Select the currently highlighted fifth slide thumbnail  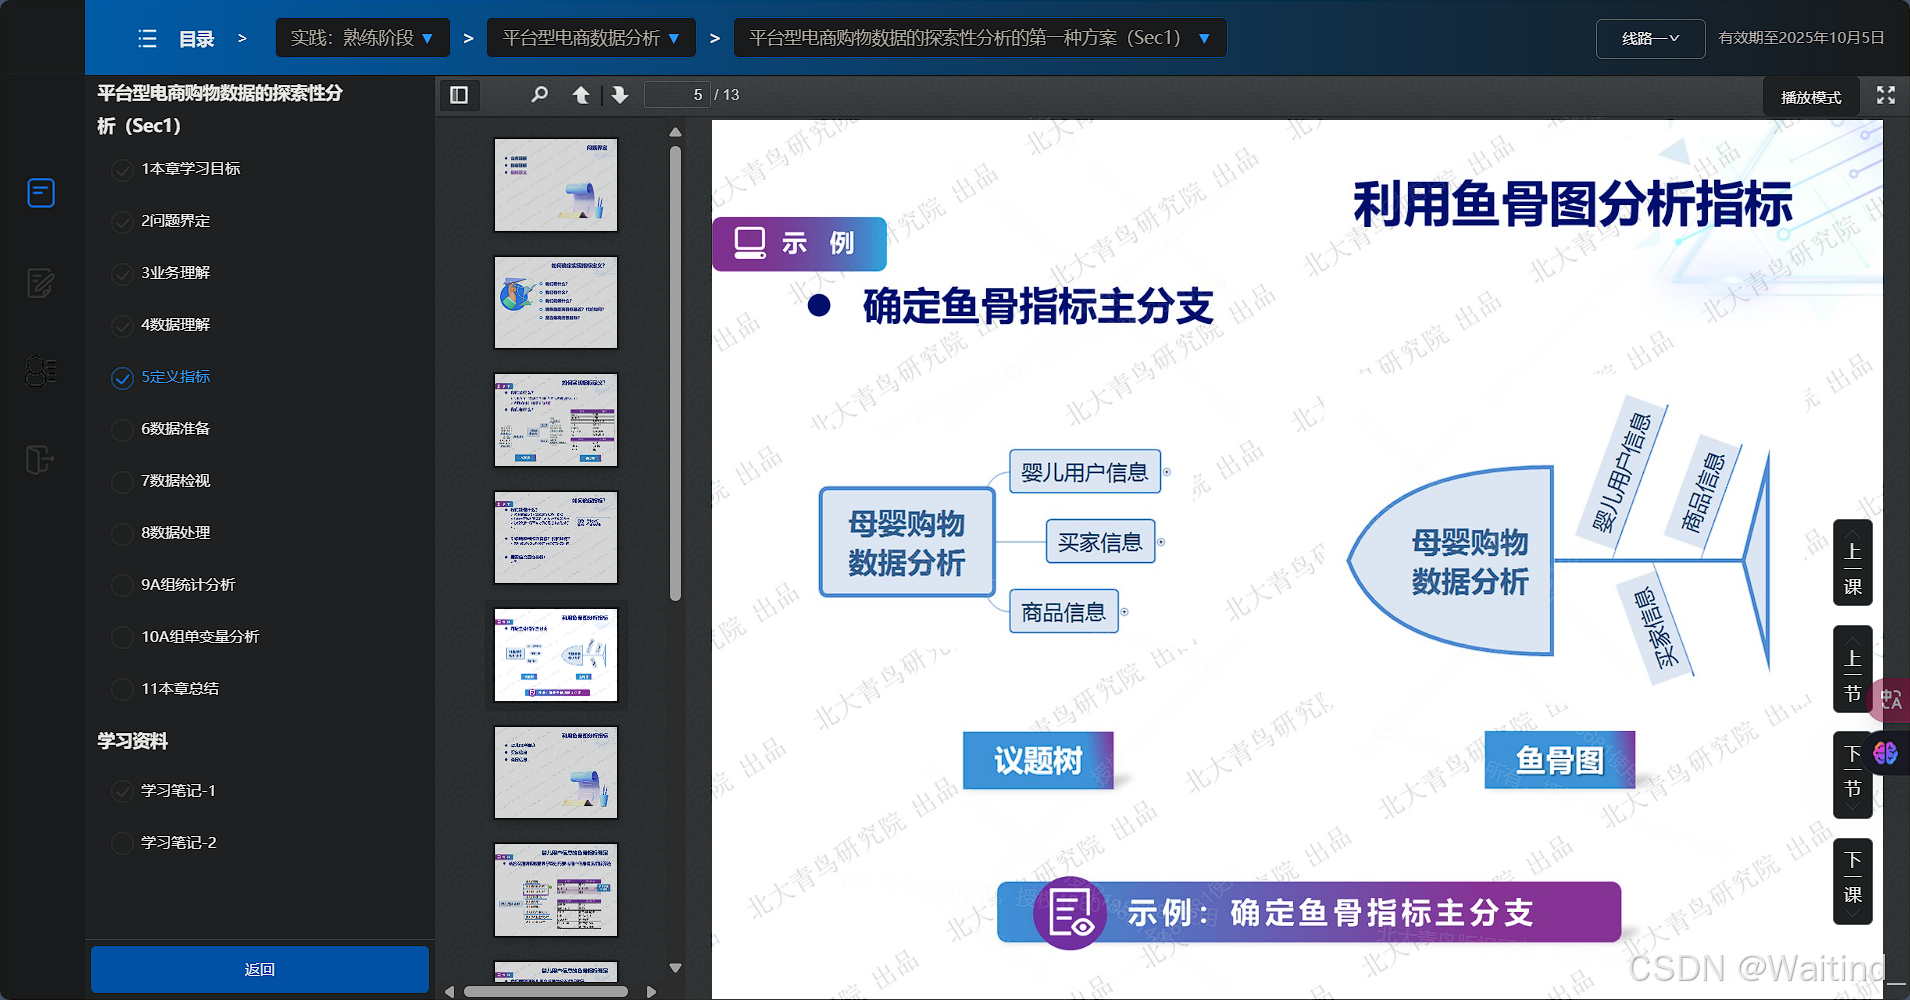tap(556, 655)
